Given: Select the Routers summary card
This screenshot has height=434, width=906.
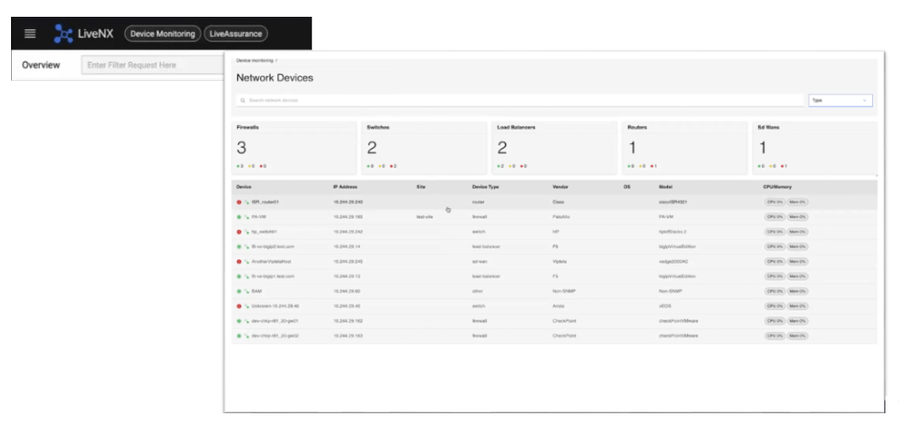Looking at the screenshot, I should pyautogui.click(x=685, y=148).
